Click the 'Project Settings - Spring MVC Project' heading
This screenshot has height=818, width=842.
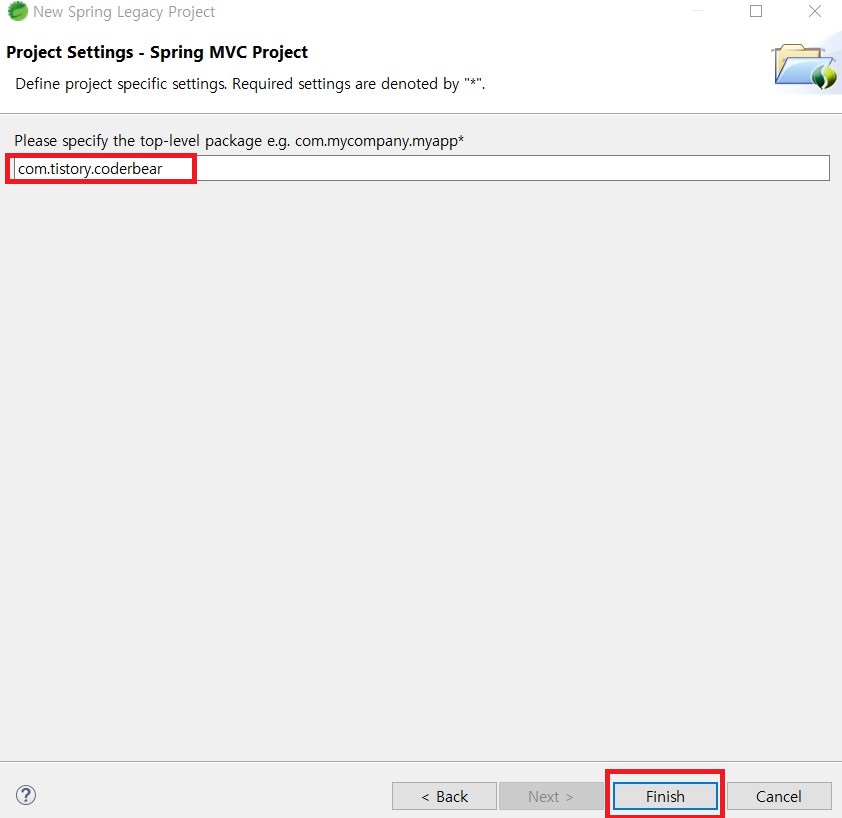tap(157, 52)
